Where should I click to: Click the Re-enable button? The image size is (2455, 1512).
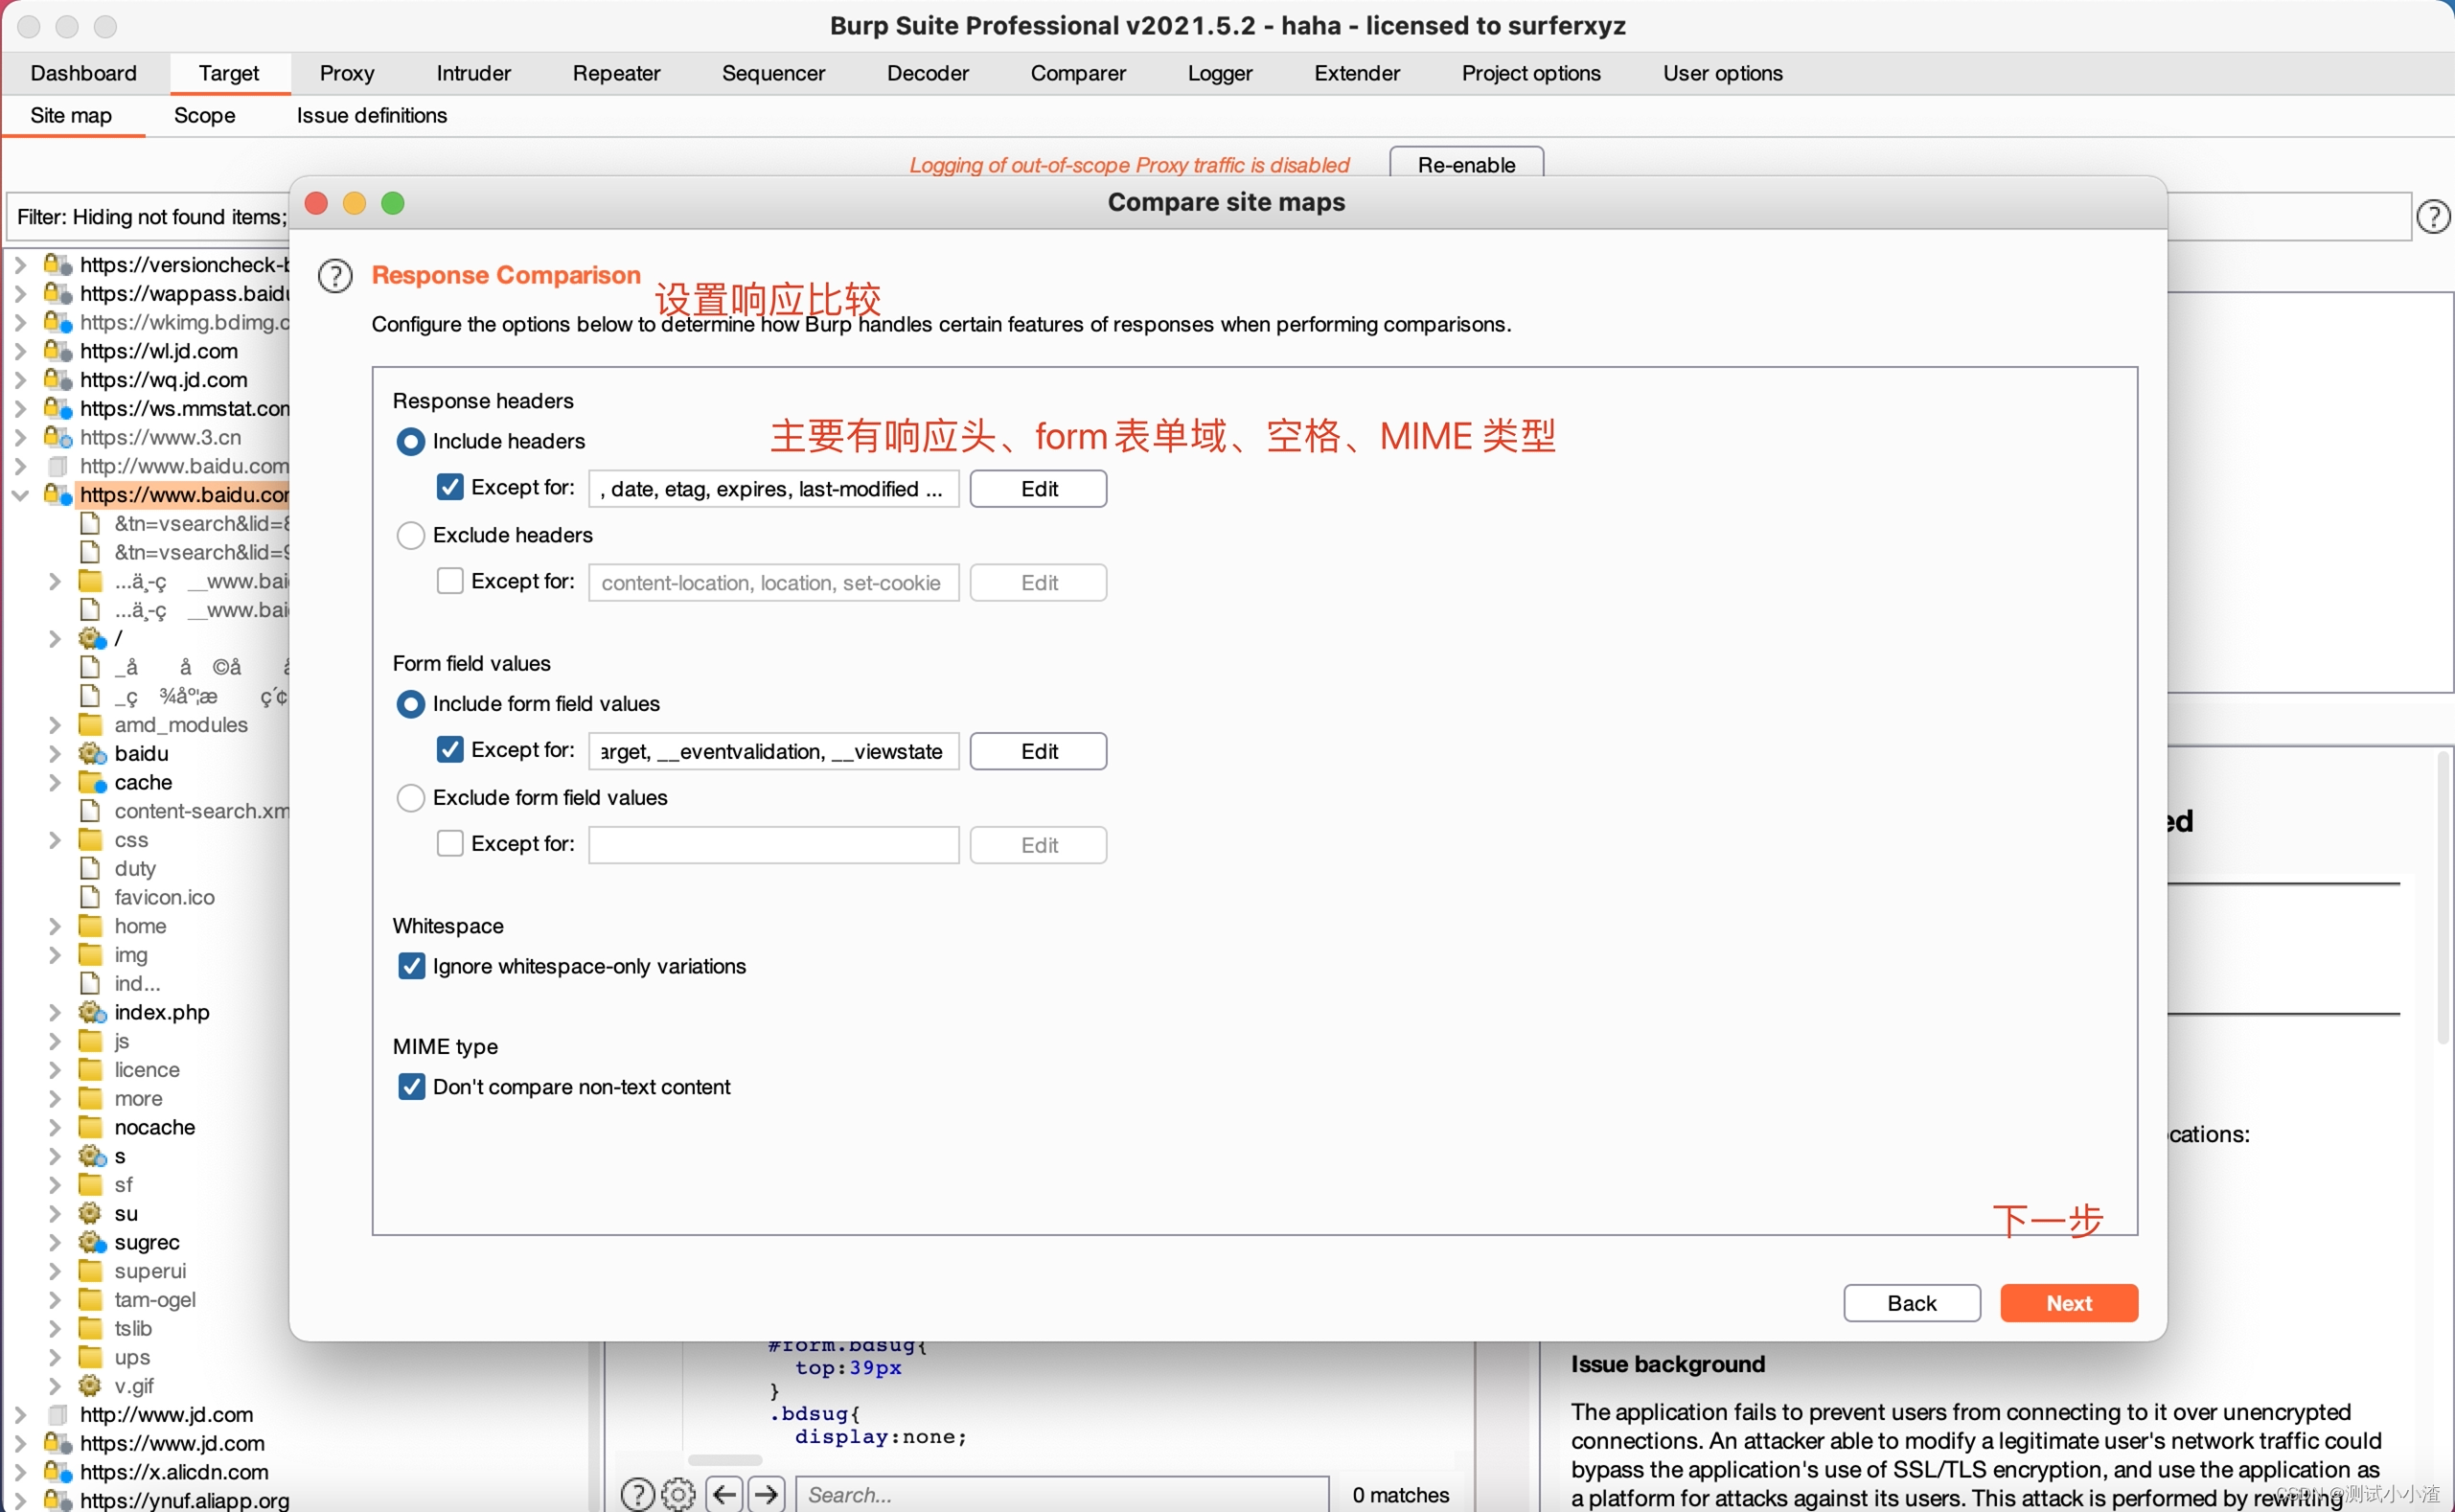tap(1465, 164)
